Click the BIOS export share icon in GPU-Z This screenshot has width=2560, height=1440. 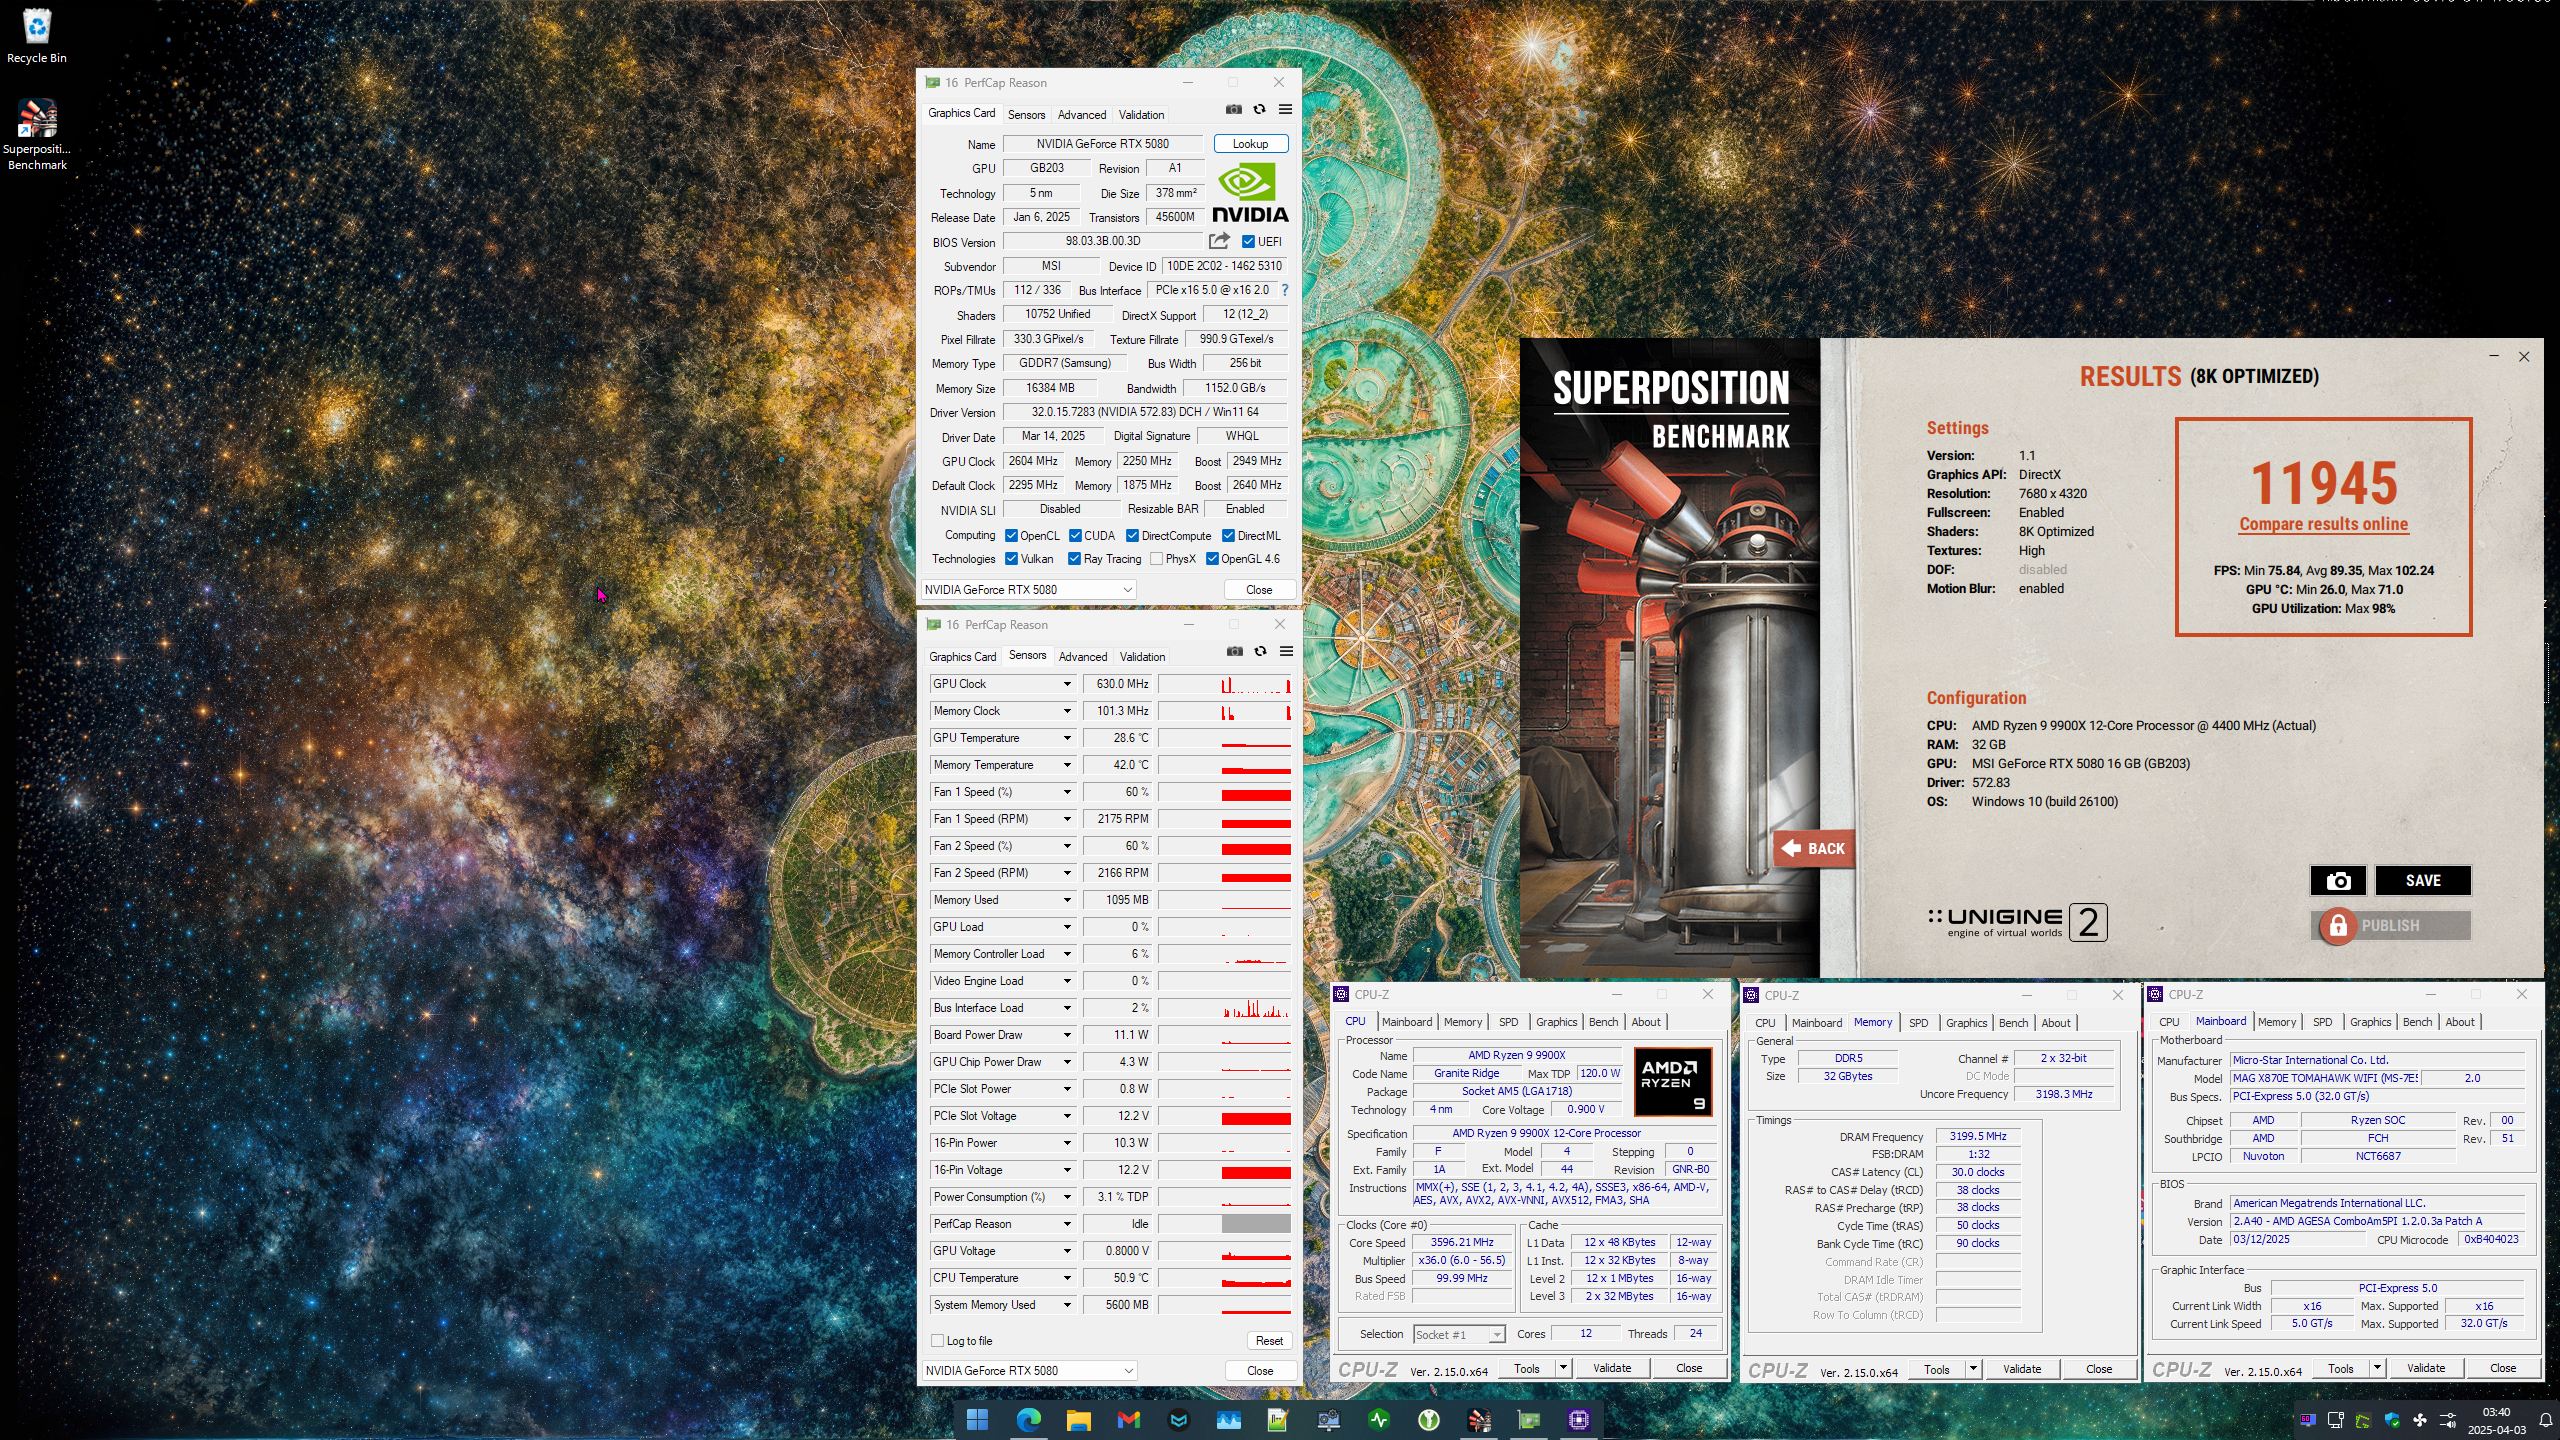(x=1219, y=241)
